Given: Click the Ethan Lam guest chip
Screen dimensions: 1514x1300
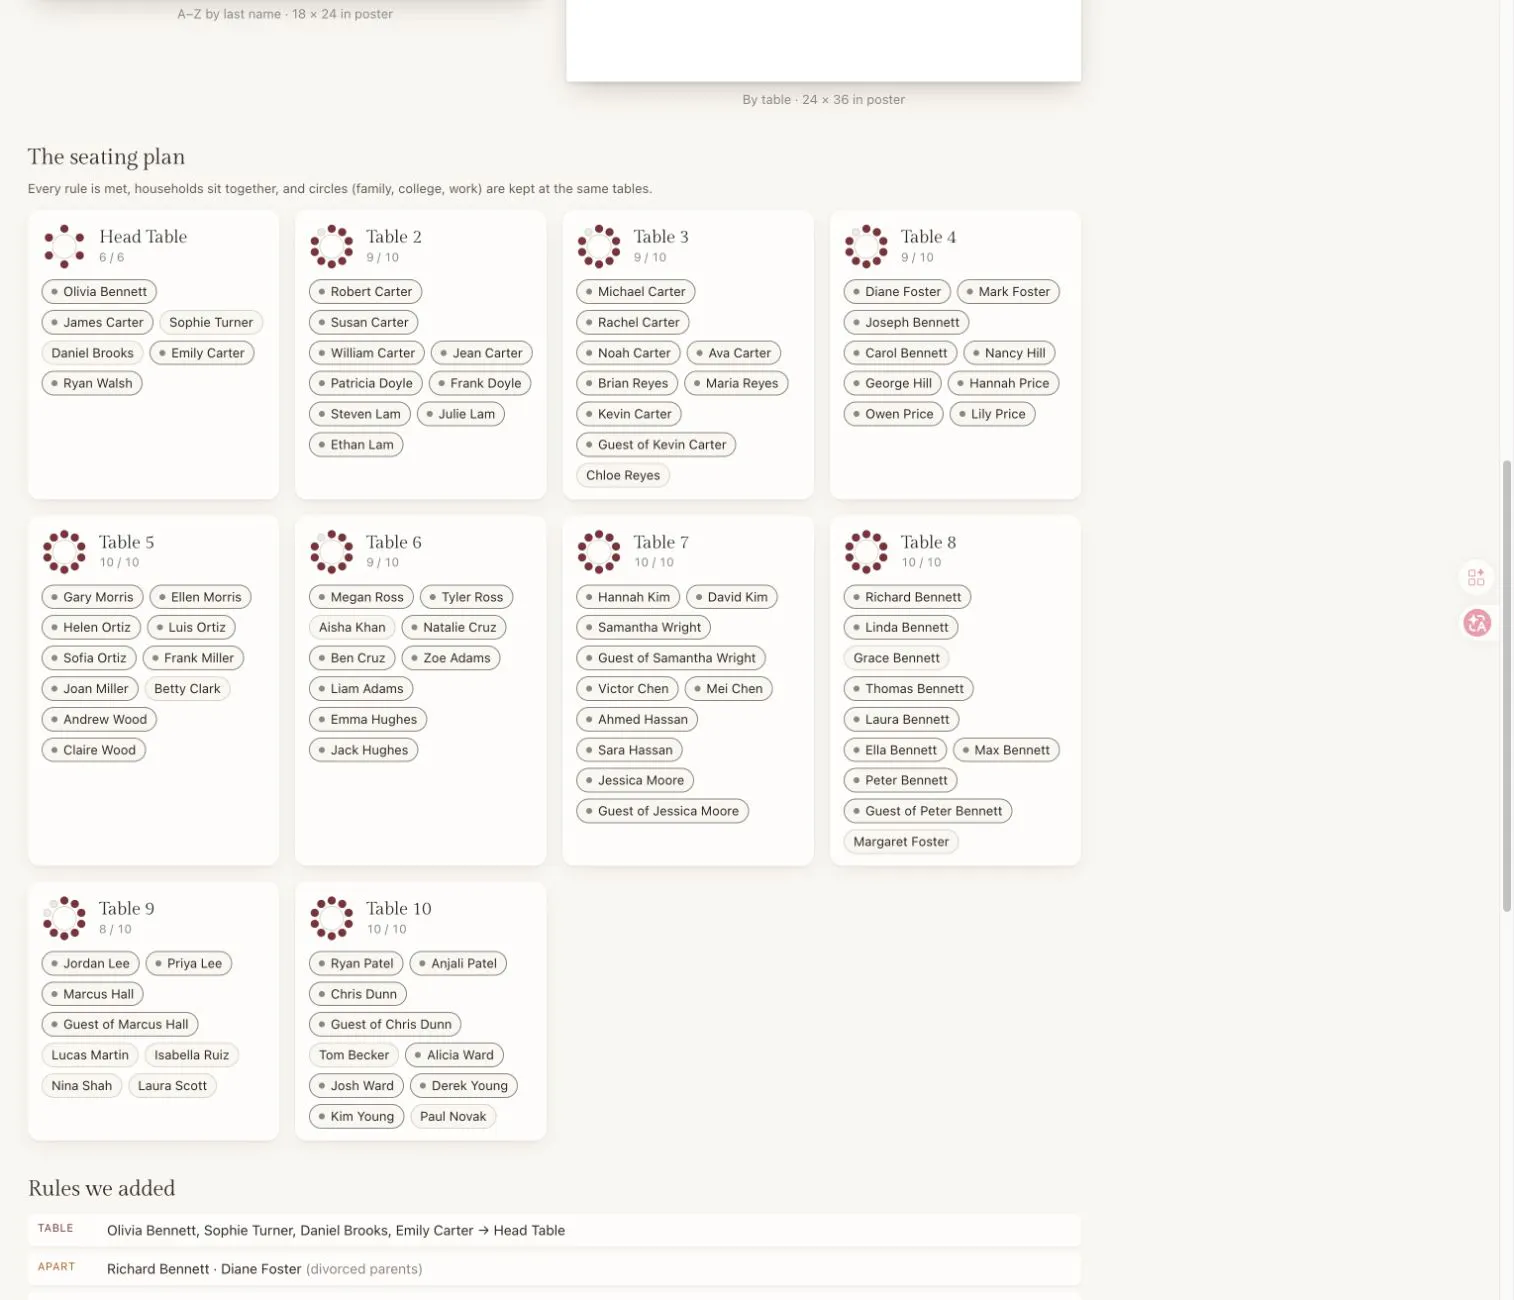Looking at the screenshot, I should pos(356,445).
